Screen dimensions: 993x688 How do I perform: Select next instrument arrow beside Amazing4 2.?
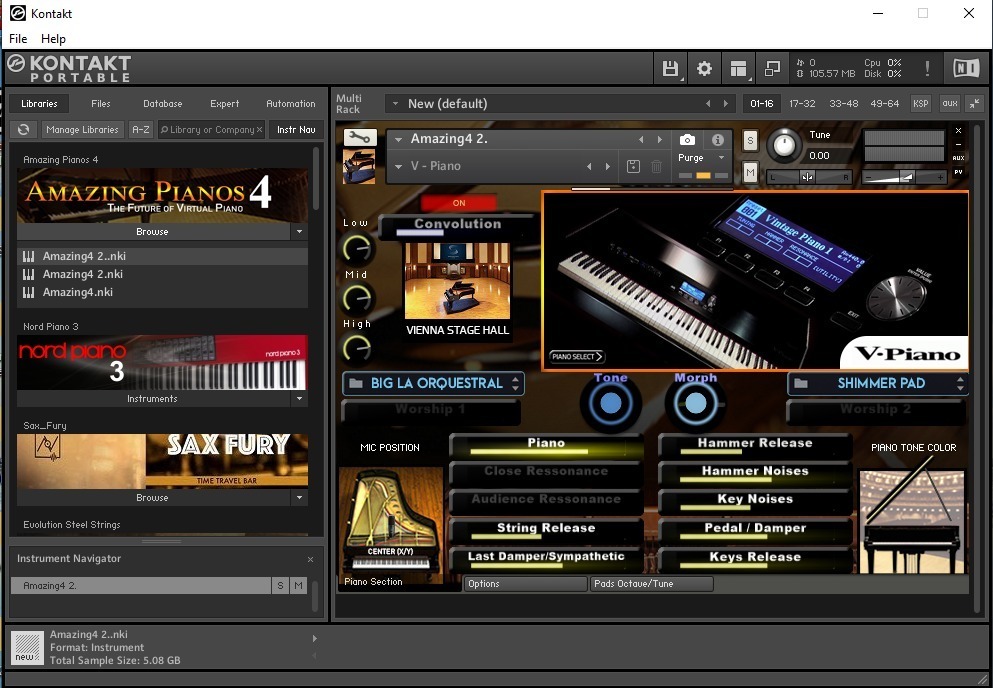(660, 139)
